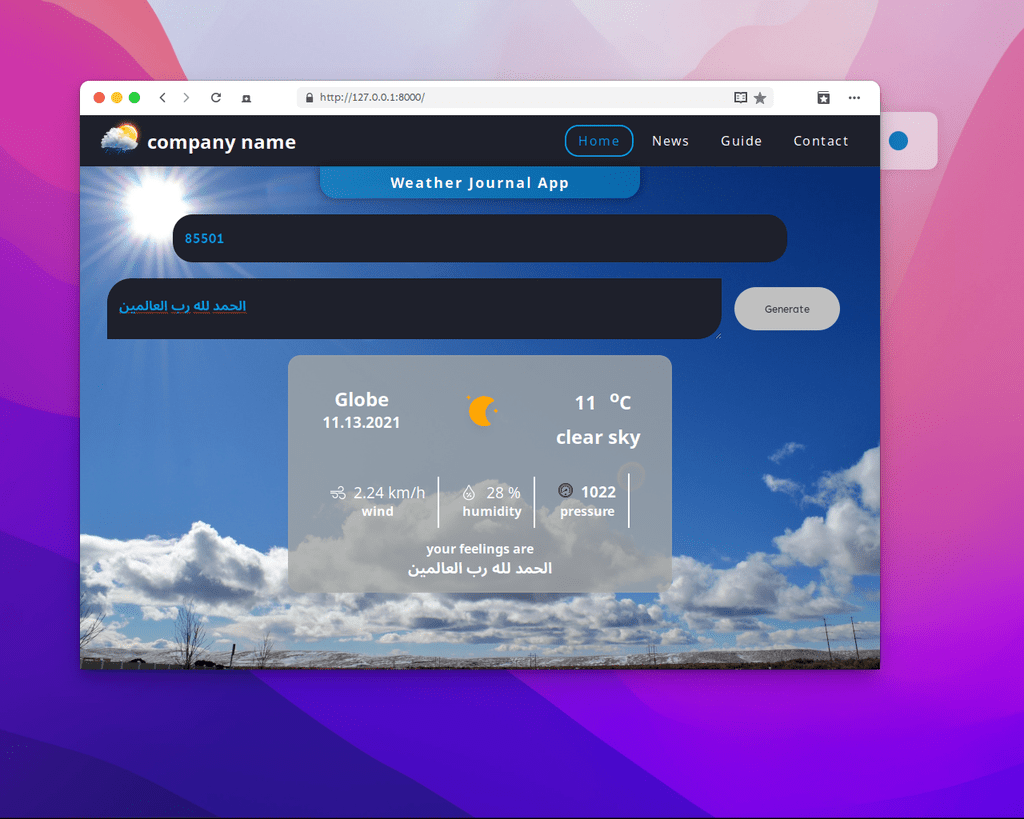1024x819 pixels.
Task: Click the 1022 pressure value
Action: pos(598,492)
